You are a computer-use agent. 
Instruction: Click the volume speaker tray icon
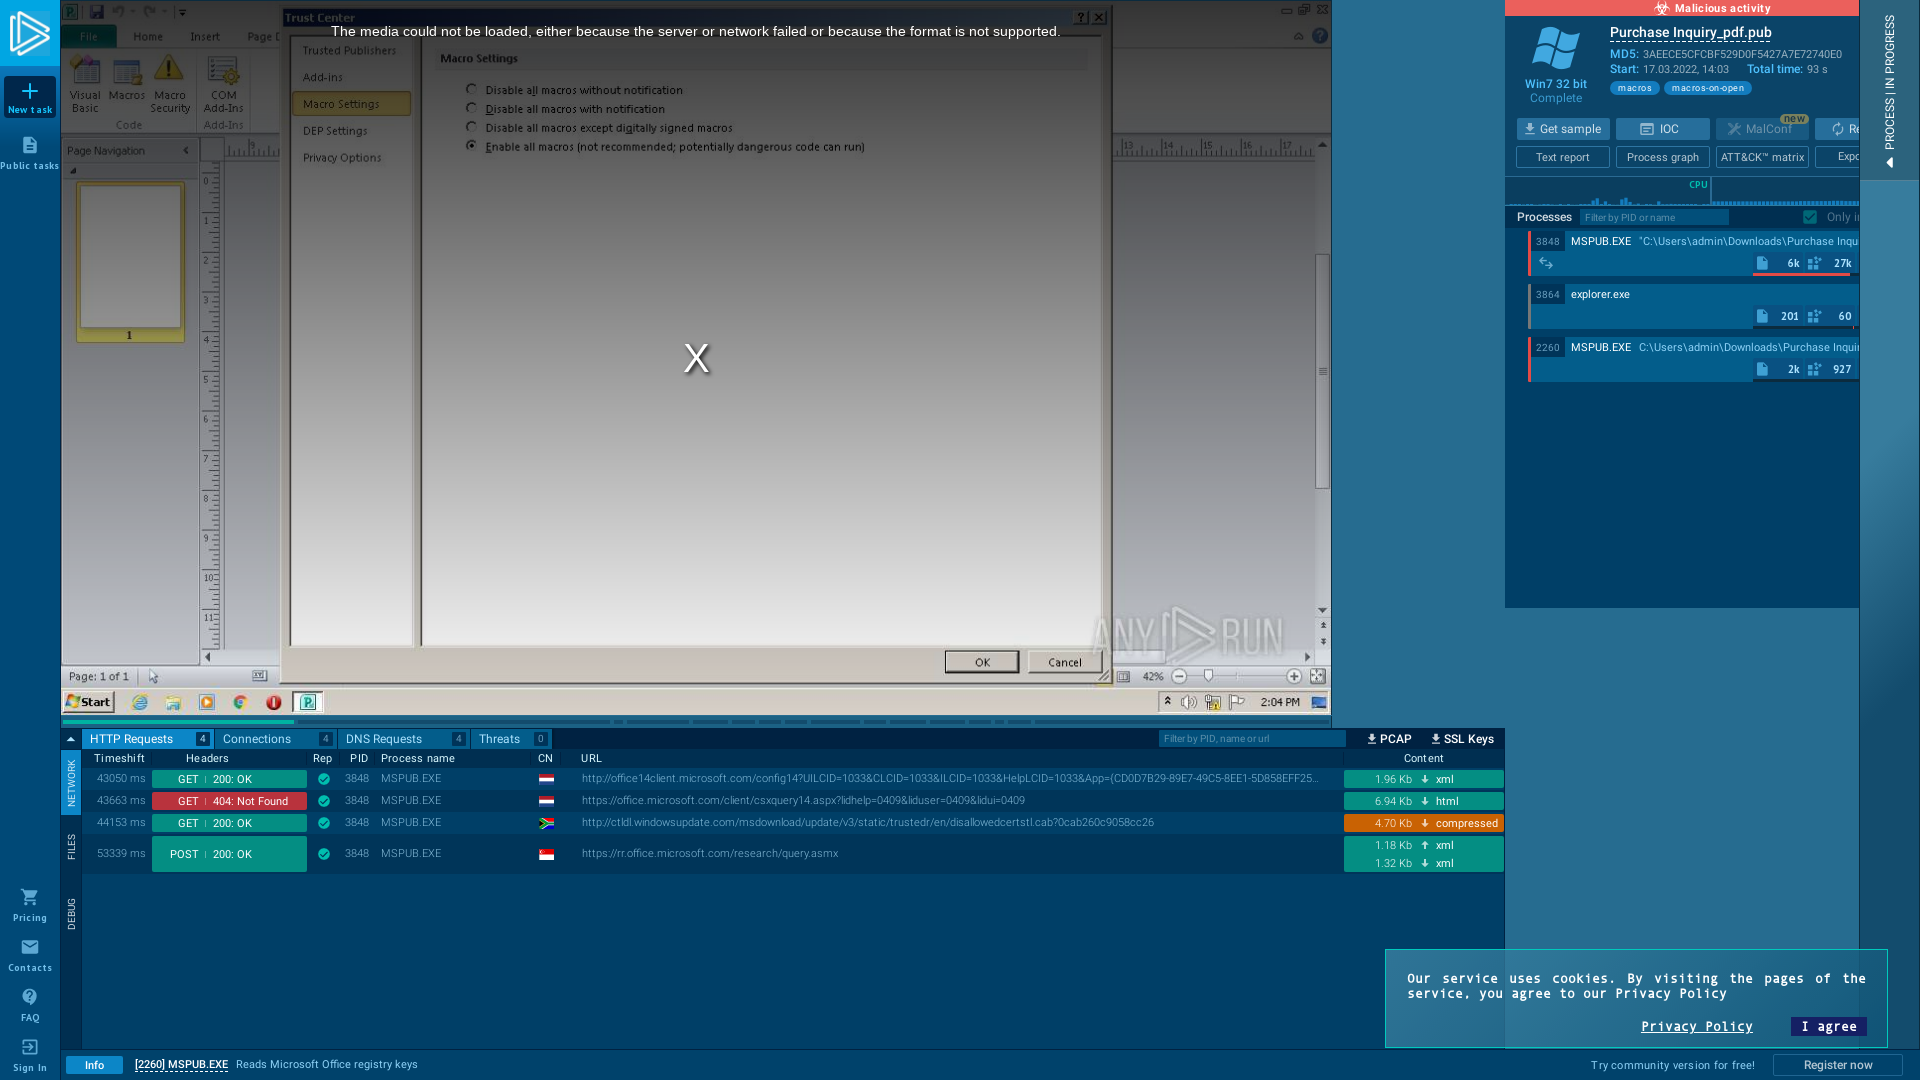1189,702
